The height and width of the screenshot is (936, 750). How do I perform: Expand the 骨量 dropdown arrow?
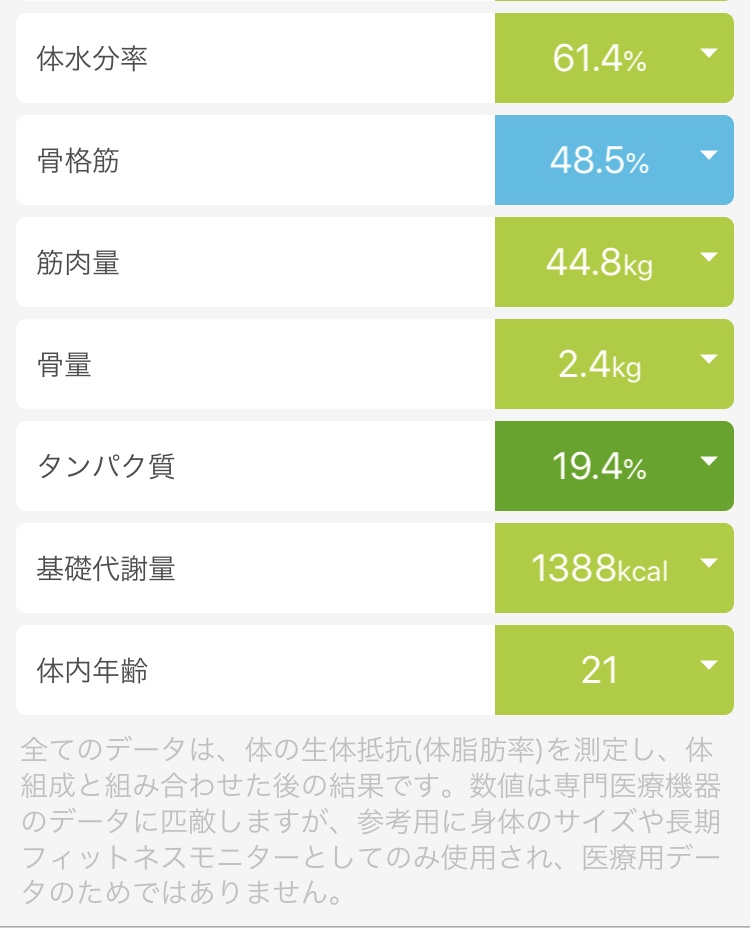[708, 359]
